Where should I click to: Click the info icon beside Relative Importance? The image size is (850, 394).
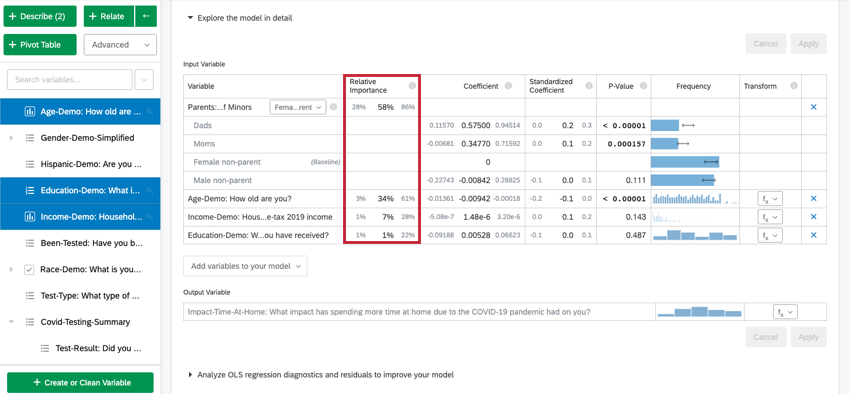coord(412,86)
